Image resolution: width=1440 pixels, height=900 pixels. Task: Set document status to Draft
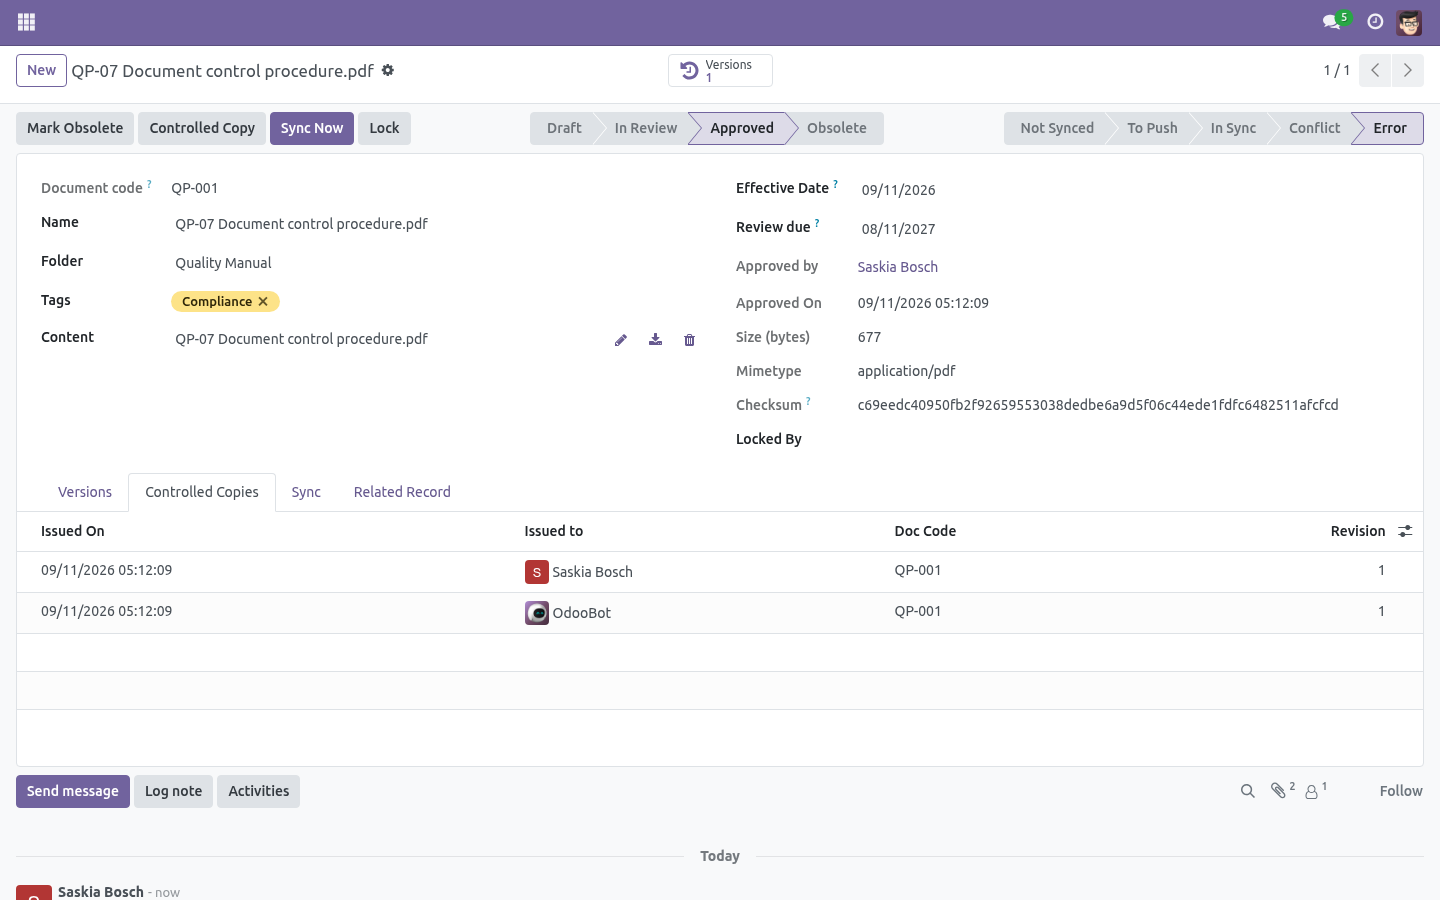click(x=564, y=128)
